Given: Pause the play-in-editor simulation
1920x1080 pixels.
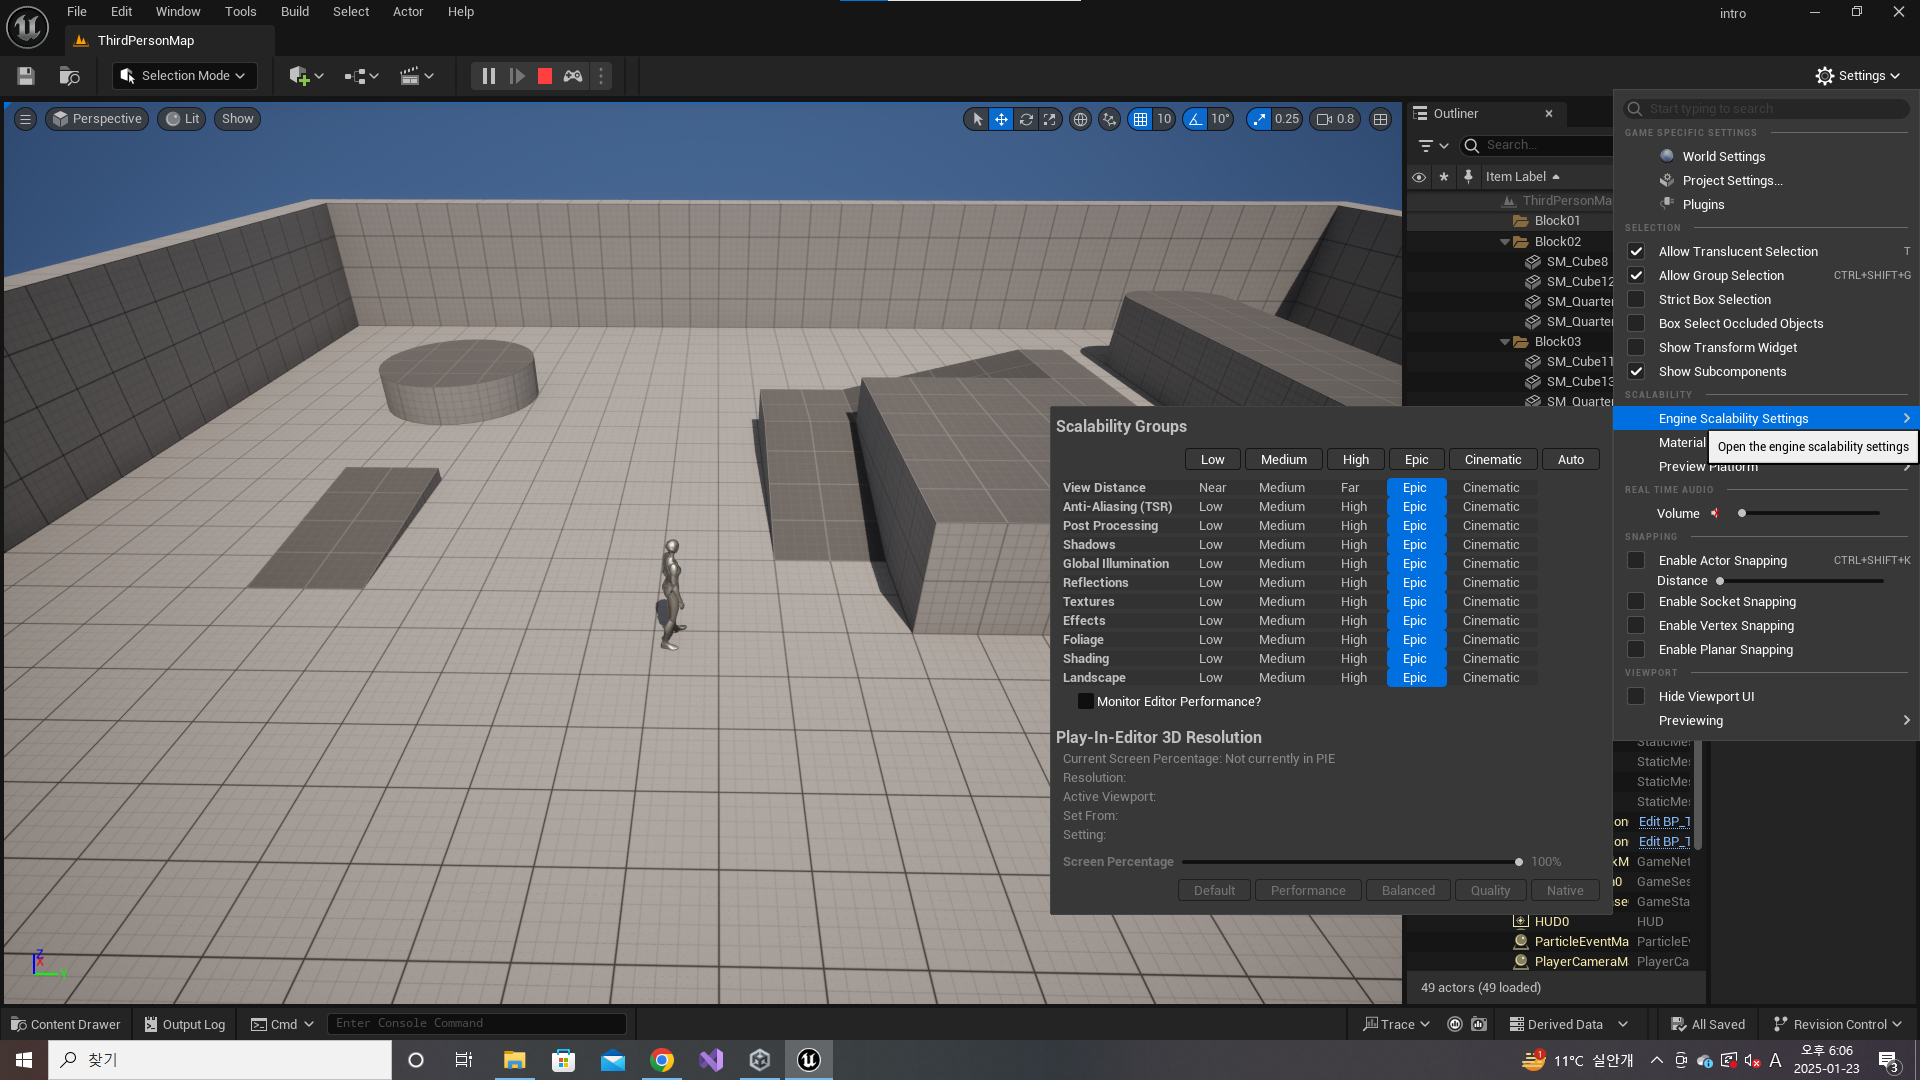Looking at the screenshot, I should (488, 76).
